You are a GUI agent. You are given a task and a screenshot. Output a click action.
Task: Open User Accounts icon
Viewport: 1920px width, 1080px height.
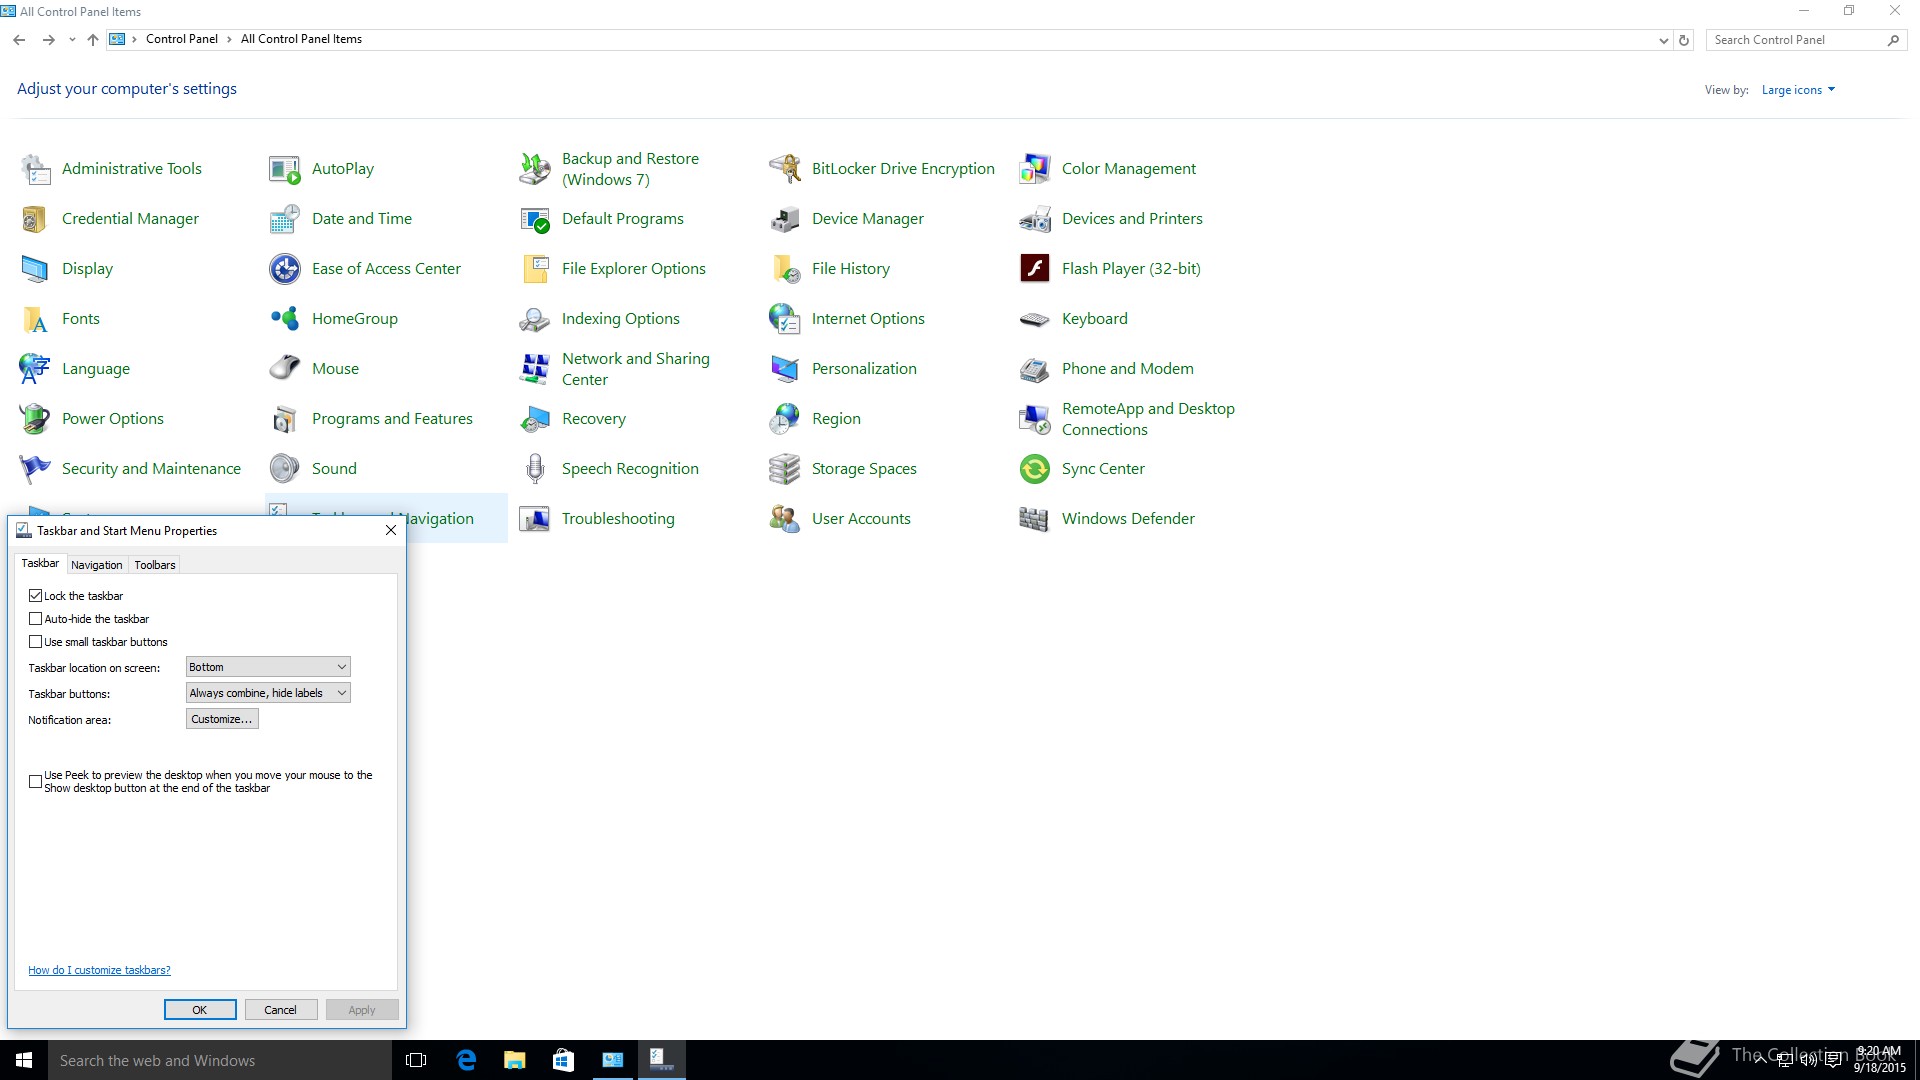[x=785, y=519]
